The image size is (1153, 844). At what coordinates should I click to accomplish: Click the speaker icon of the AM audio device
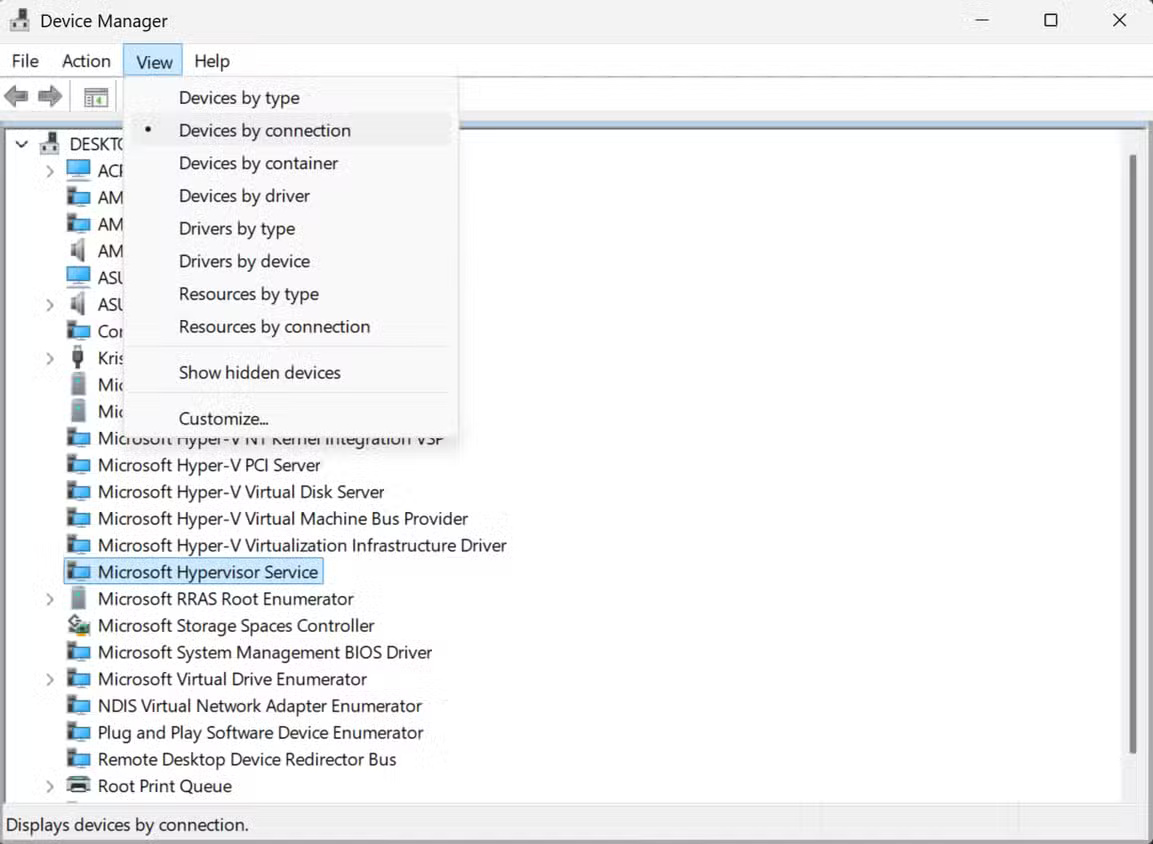point(79,250)
